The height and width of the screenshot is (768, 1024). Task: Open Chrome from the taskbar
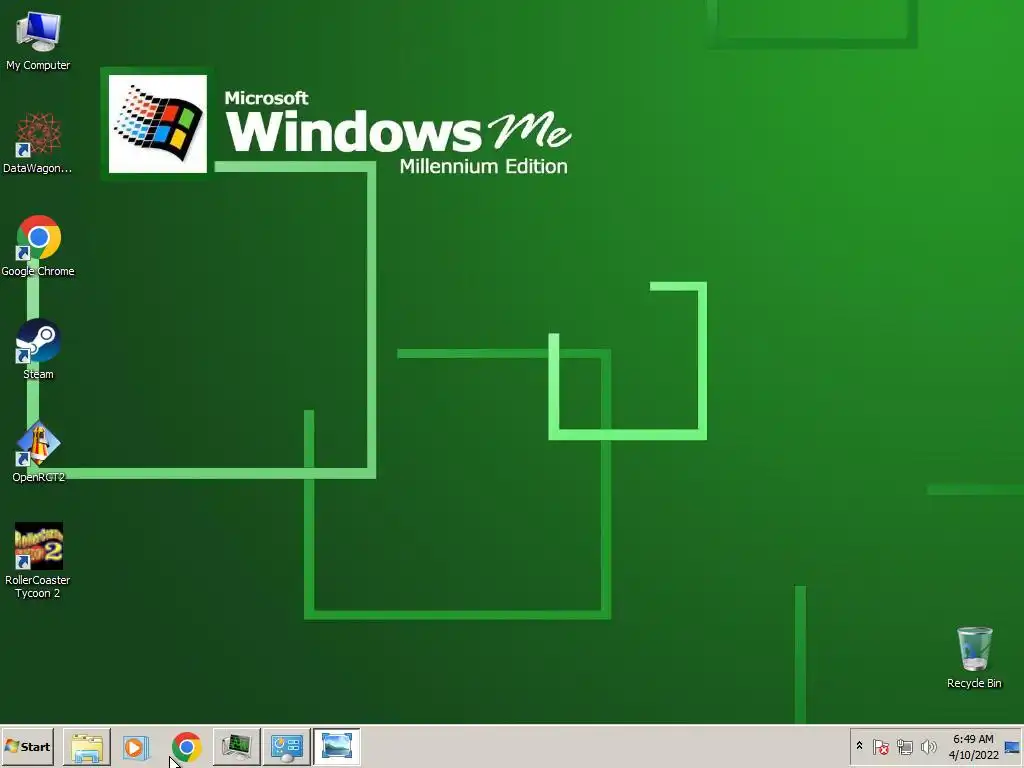click(x=187, y=746)
